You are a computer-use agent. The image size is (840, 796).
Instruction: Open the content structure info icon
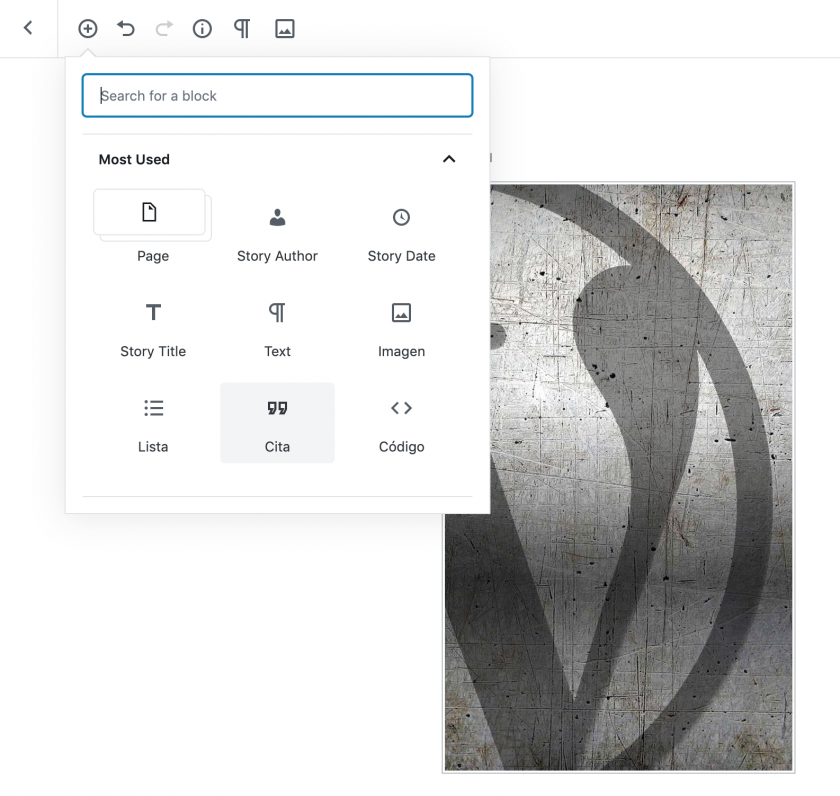(202, 28)
